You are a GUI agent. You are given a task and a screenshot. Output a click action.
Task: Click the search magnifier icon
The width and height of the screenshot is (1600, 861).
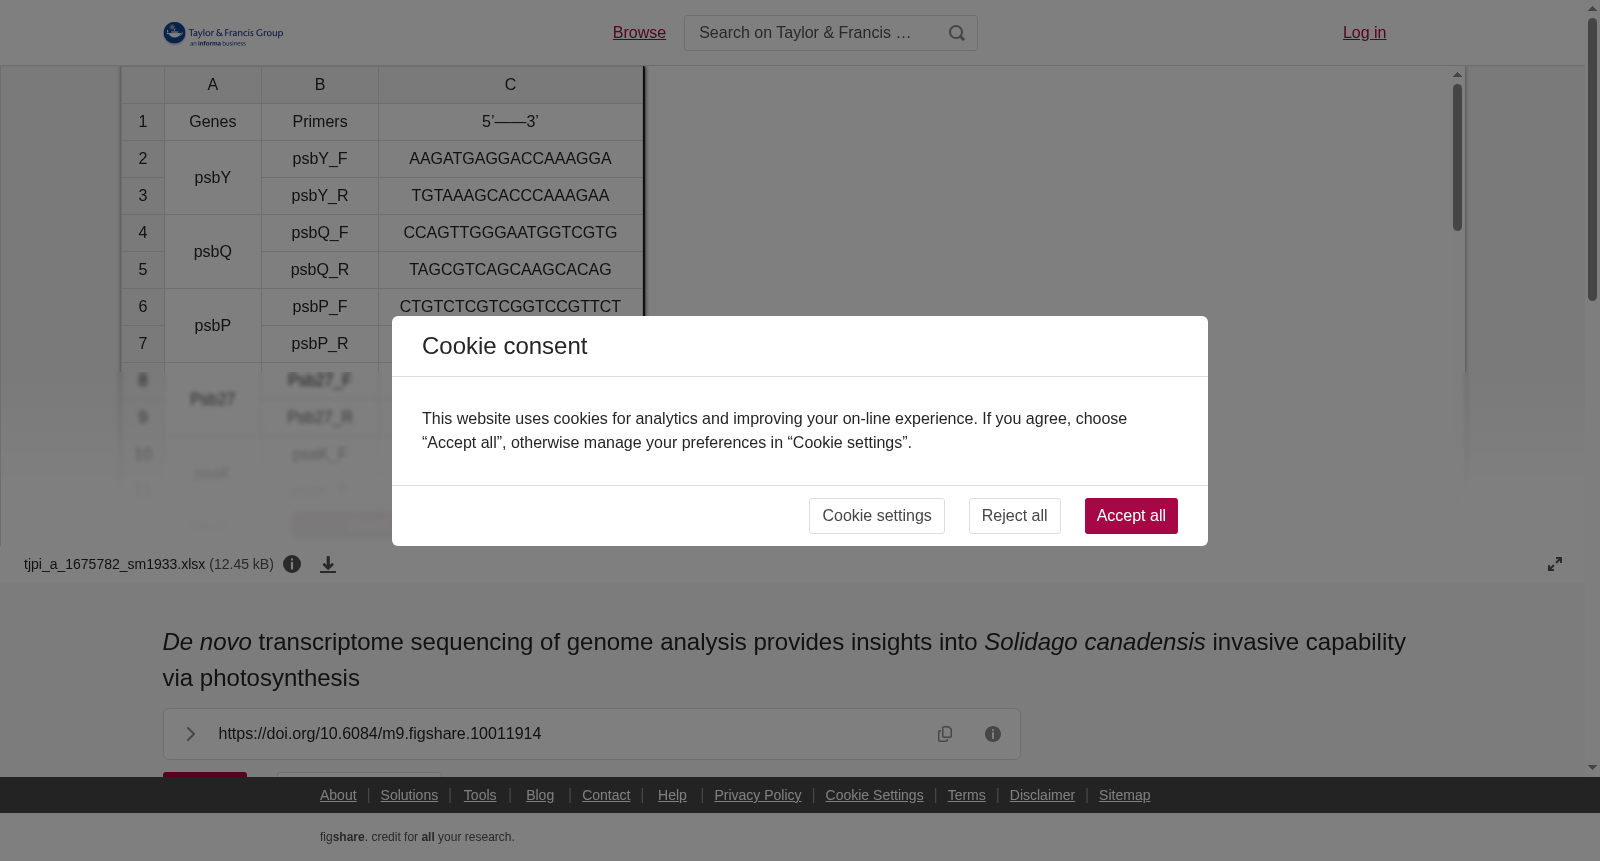click(957, 33)
